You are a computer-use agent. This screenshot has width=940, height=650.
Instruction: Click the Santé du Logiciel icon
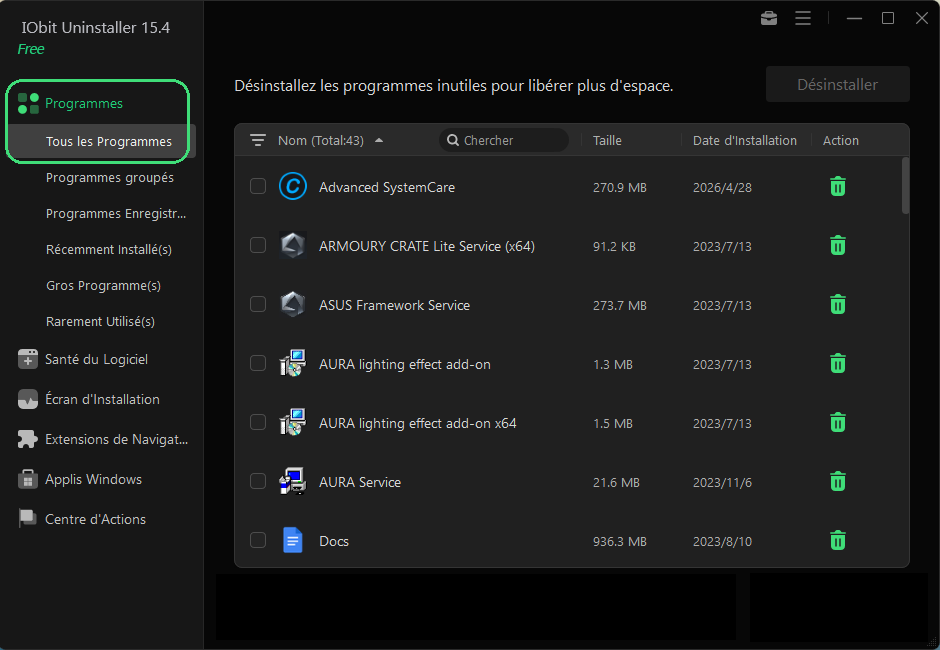click(28, 359)
